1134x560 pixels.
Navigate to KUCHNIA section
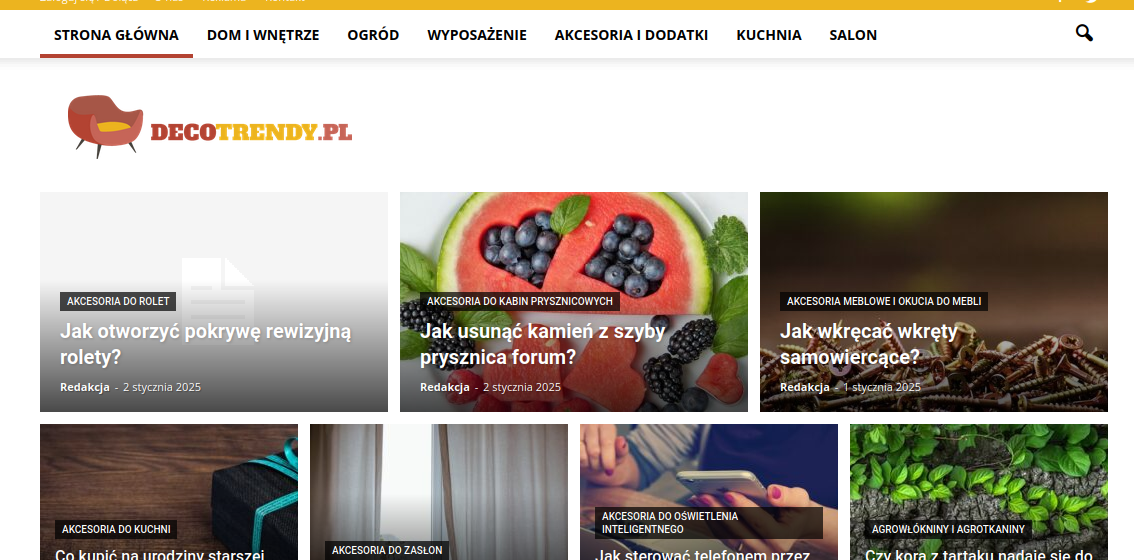pos(769,35)
